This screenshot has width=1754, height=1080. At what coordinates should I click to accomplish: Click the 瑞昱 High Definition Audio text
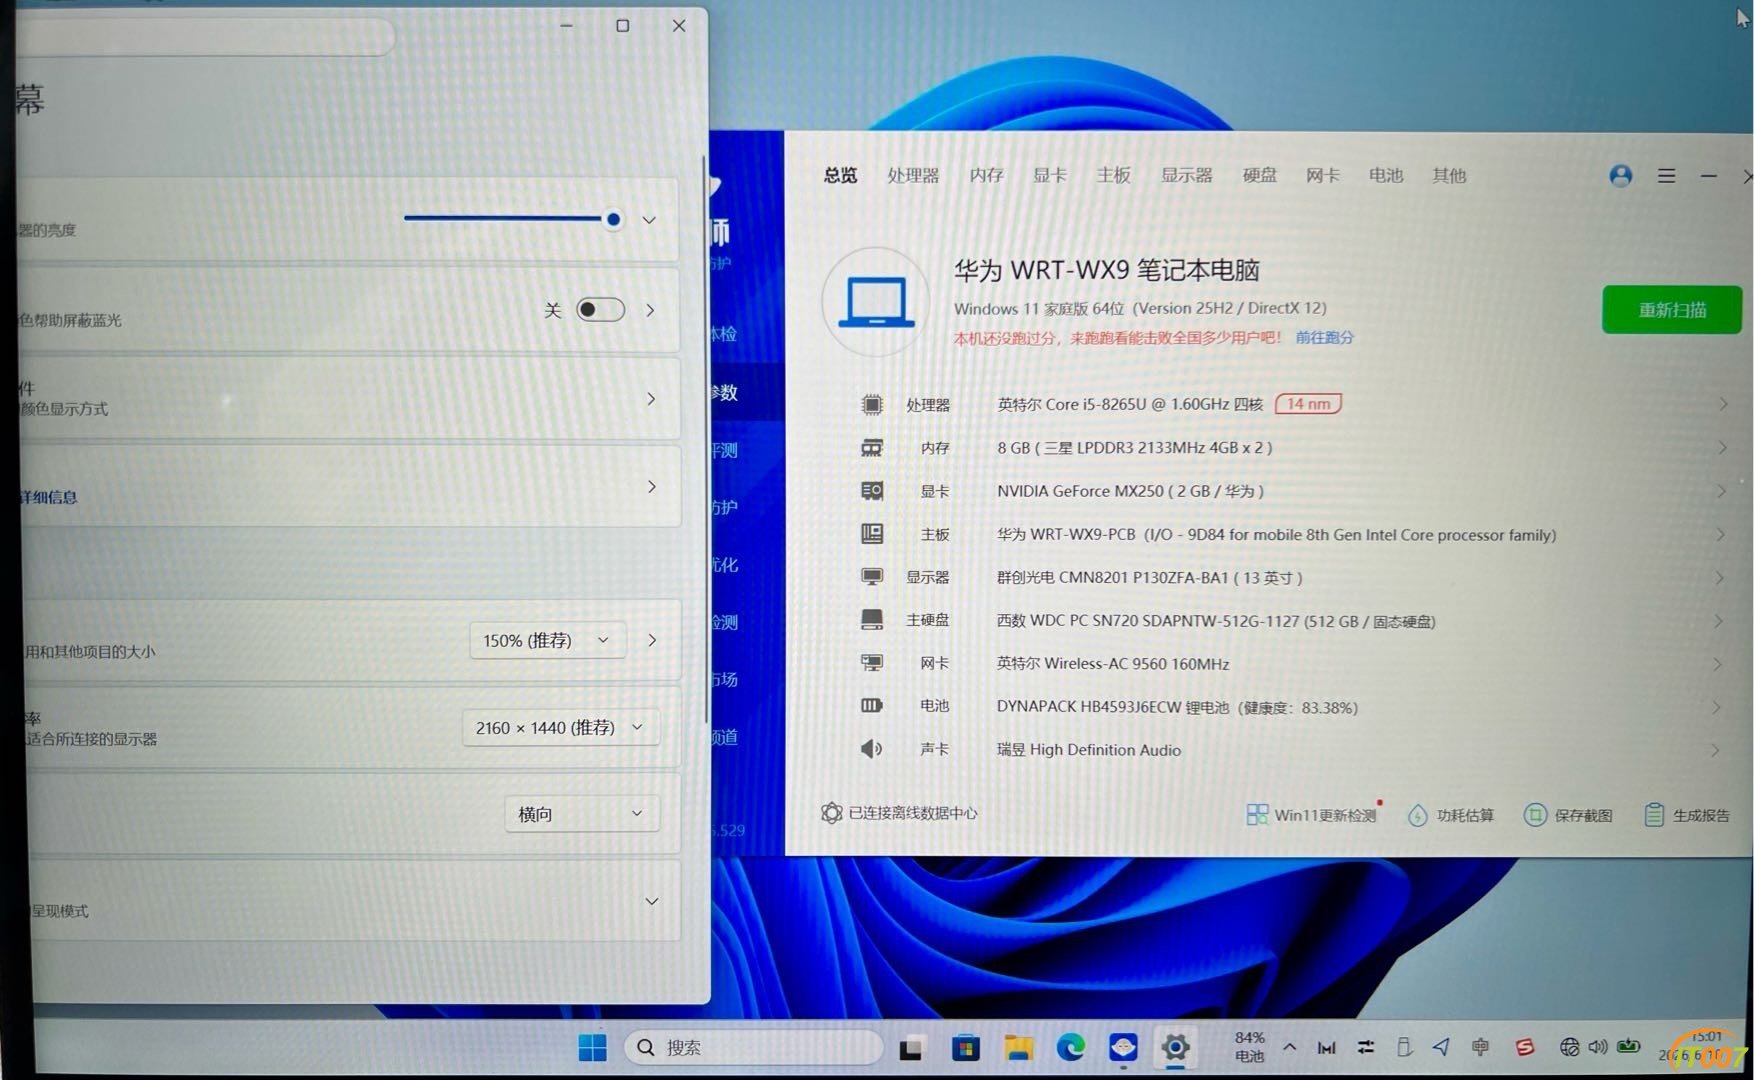coord(1089,750)
